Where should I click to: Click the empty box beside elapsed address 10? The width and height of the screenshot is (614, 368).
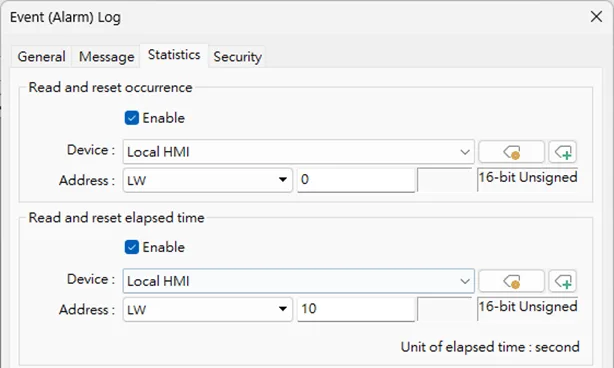(445, 309)
